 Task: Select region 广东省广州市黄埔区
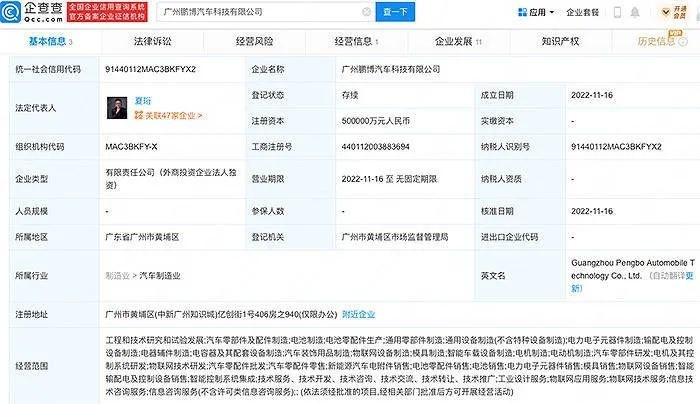click(142, 237)
